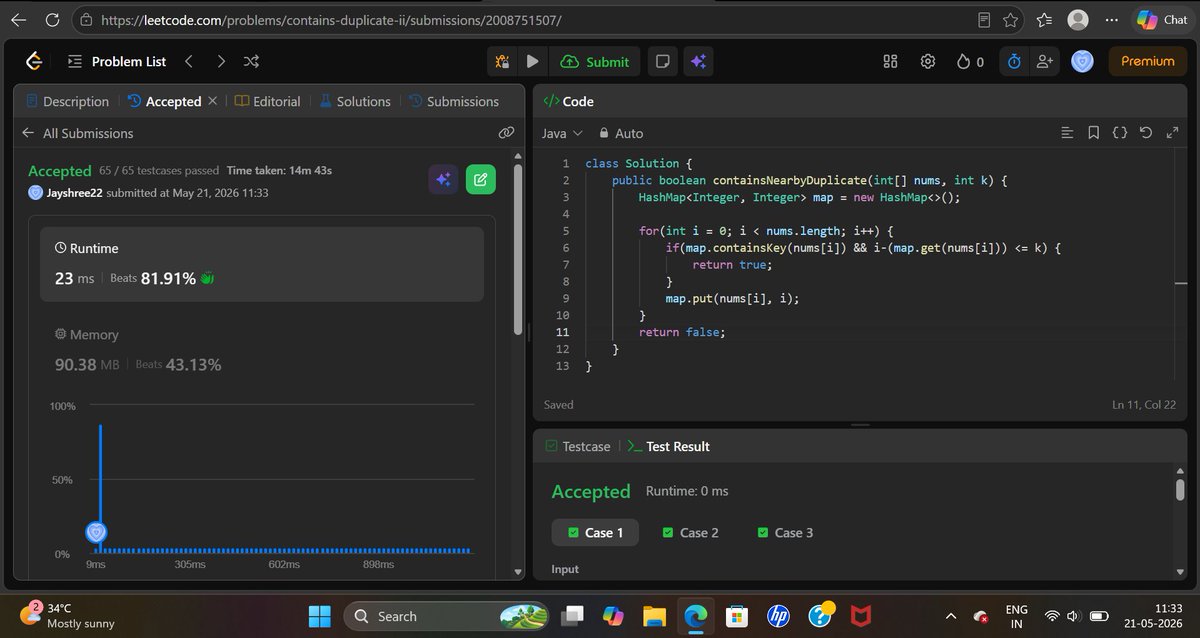Viewport: 1200px width, 638px height.
Task: Switch to the Editorial tab
Action: point(267,101)
